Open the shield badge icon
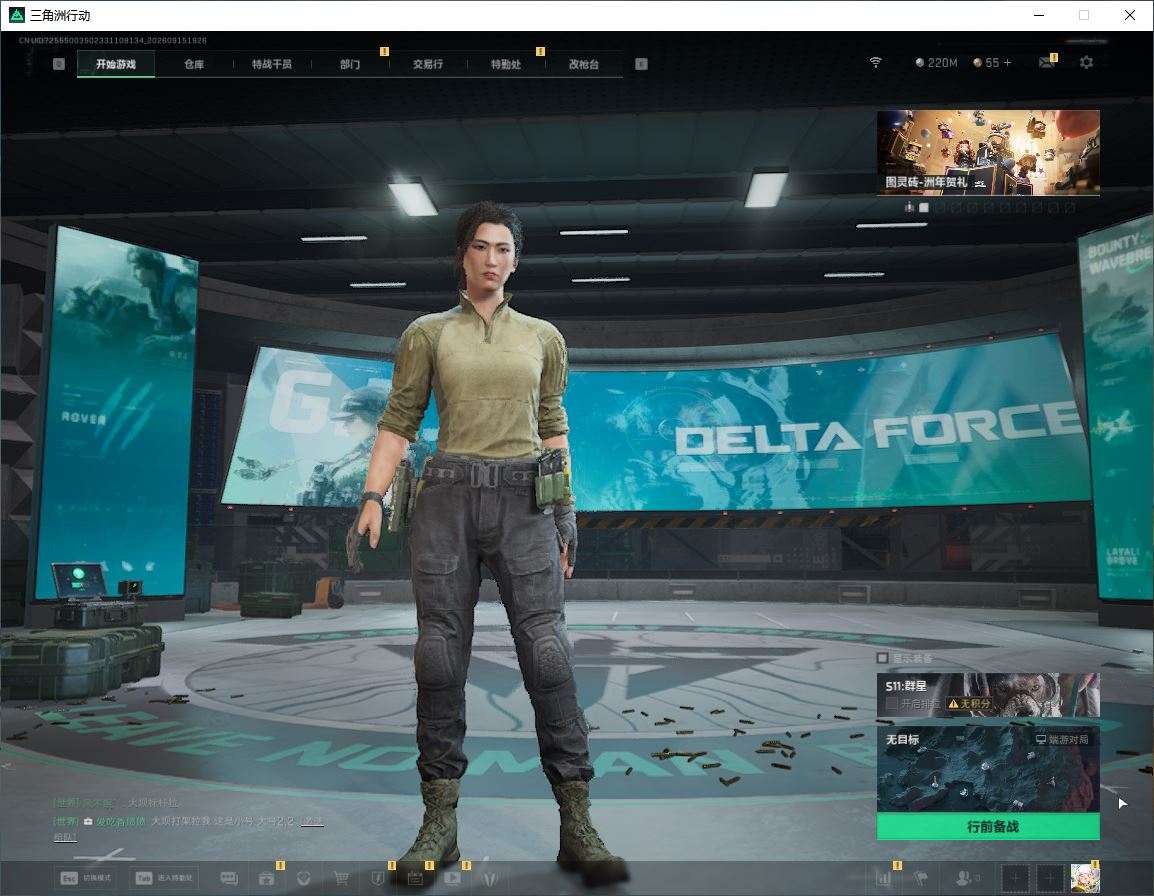Screen dimensions: 1154x896 click(x=378, y=878)
